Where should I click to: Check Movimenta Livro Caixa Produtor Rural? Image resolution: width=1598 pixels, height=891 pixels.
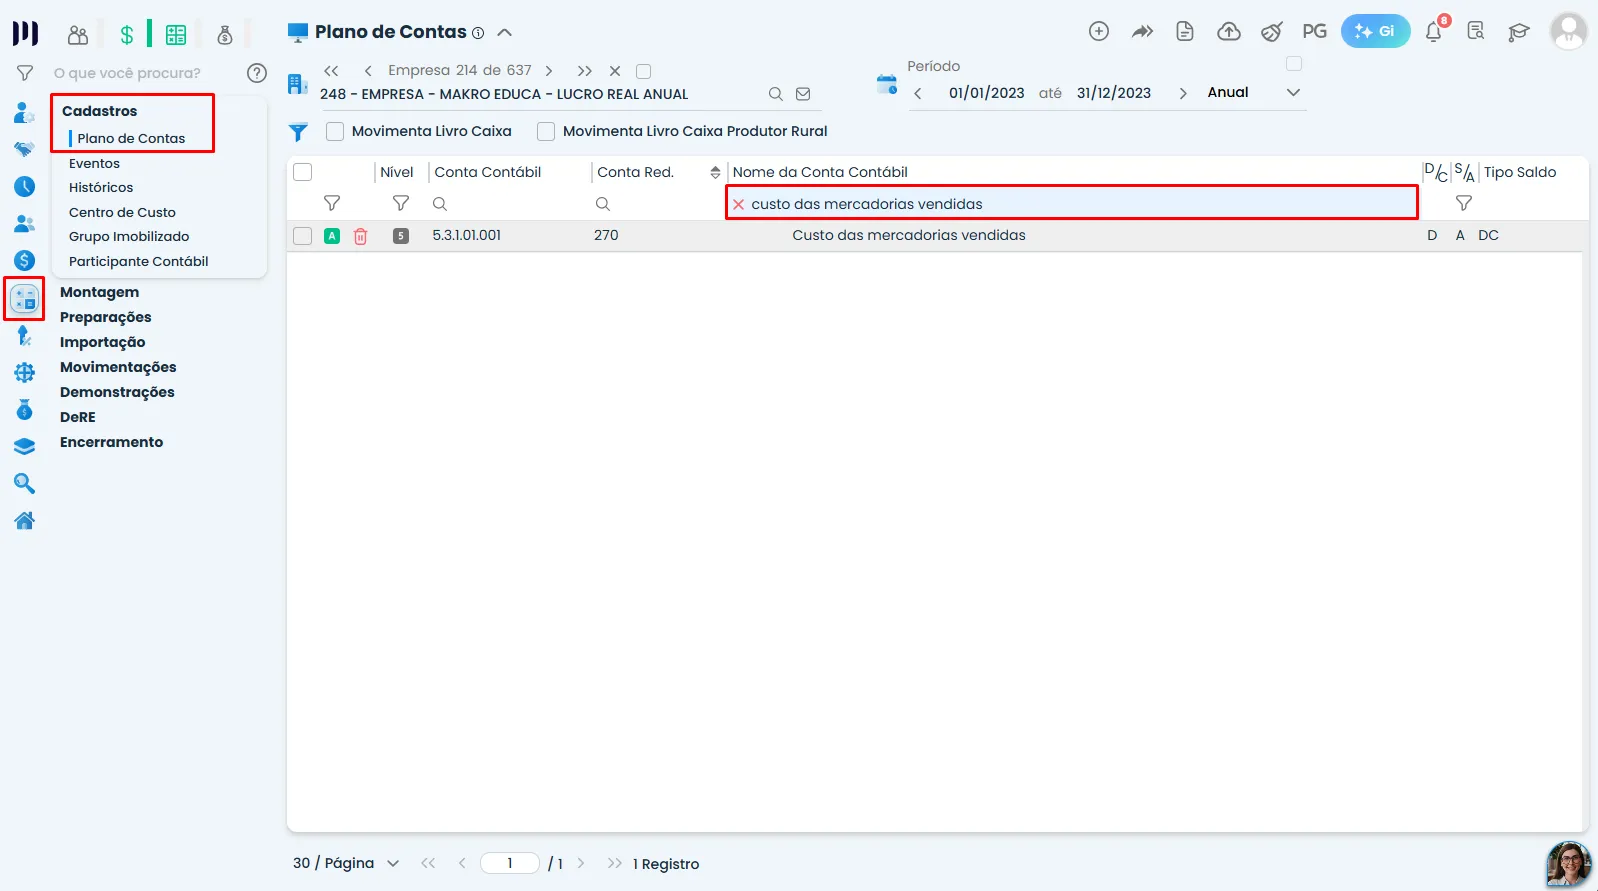(546, 131)
